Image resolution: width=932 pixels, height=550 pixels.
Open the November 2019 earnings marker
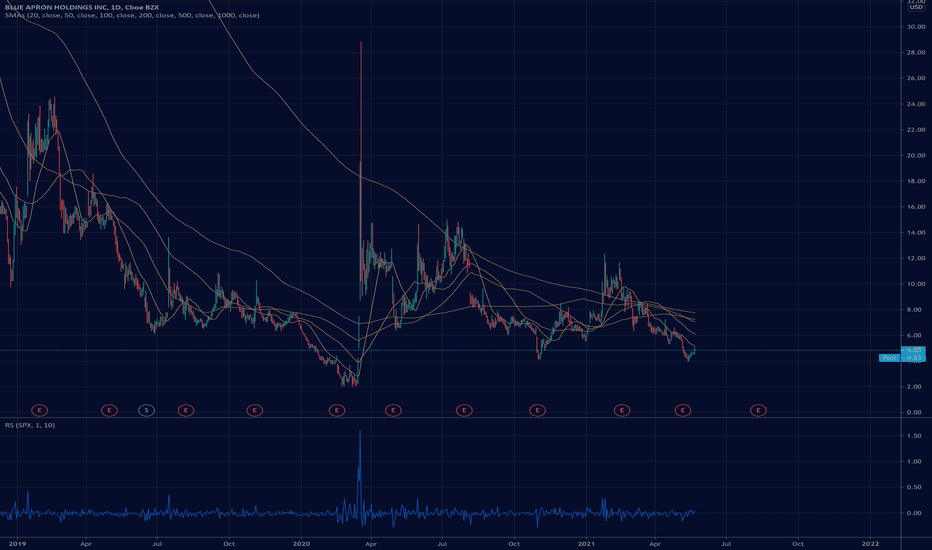point(254,410)
